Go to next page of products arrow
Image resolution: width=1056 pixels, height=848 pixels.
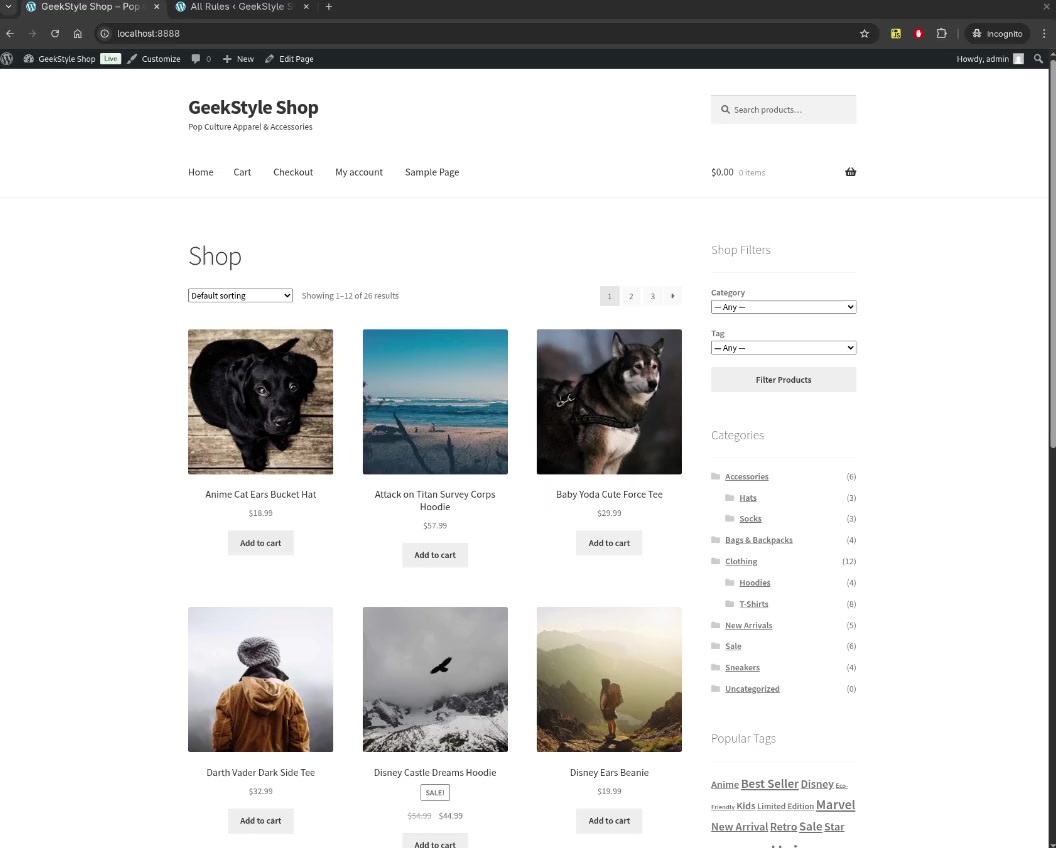pos(673,296)
